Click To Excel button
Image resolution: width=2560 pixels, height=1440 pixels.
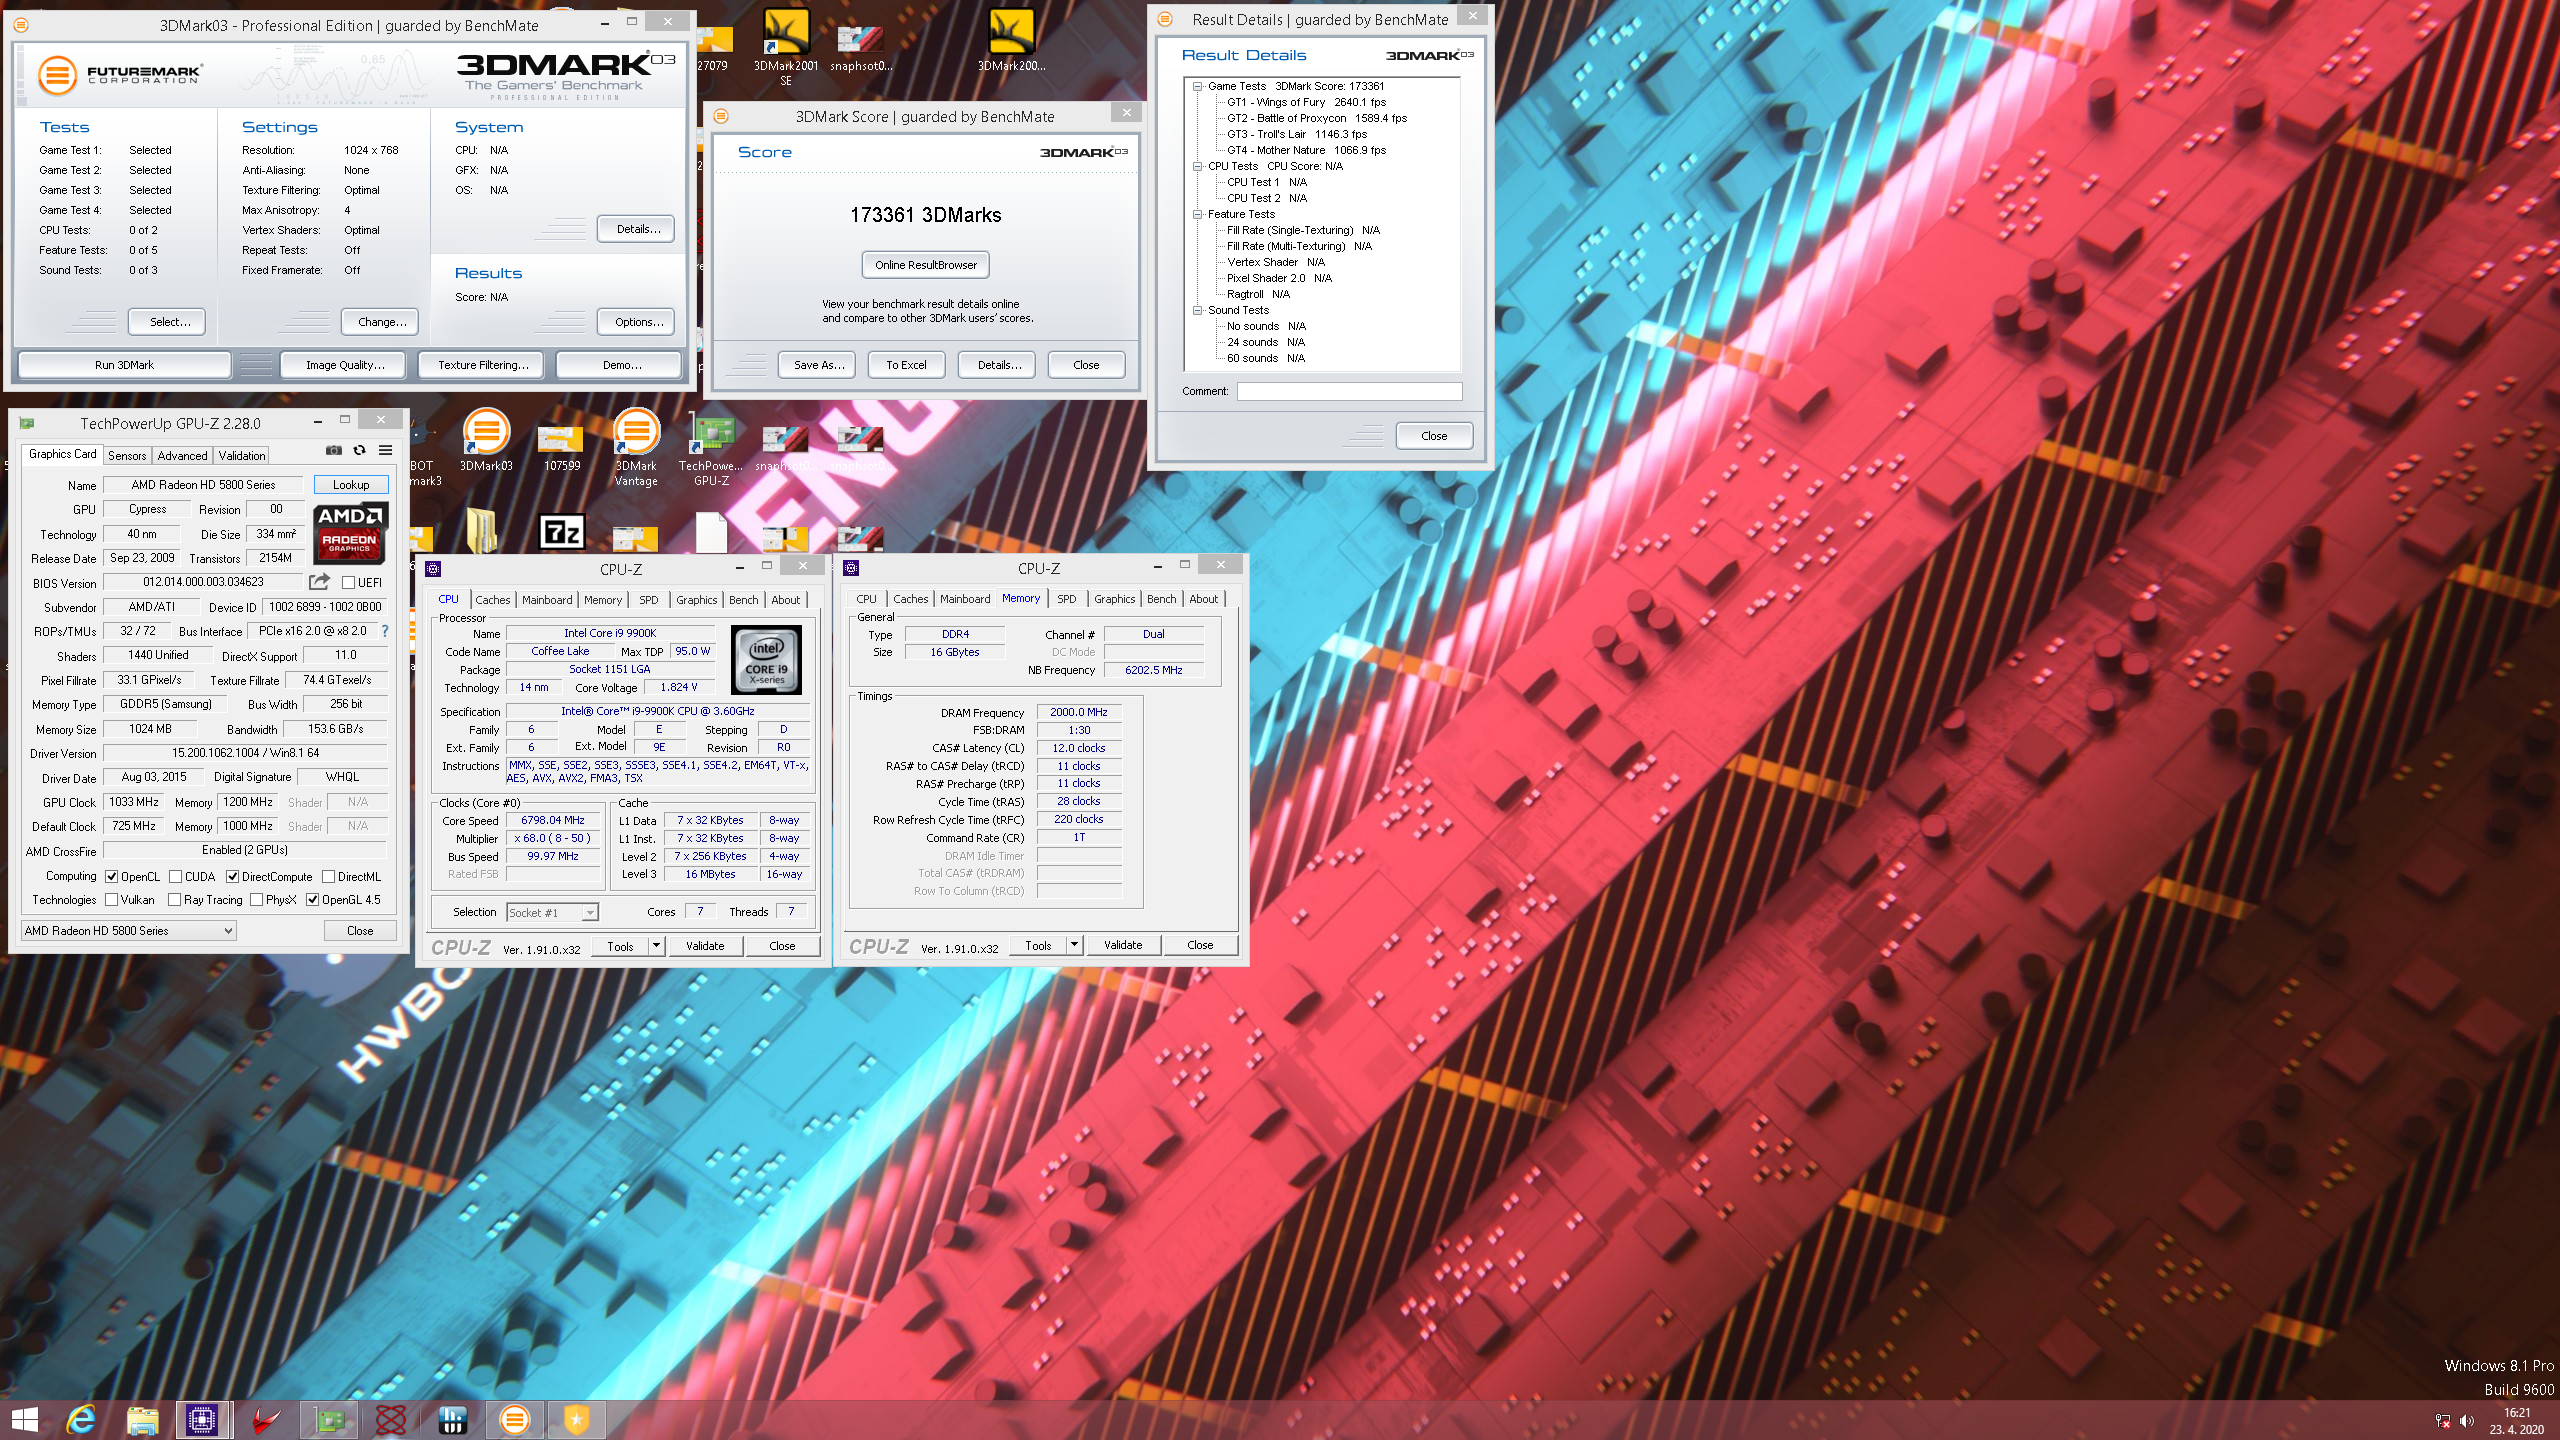(906, 365)
